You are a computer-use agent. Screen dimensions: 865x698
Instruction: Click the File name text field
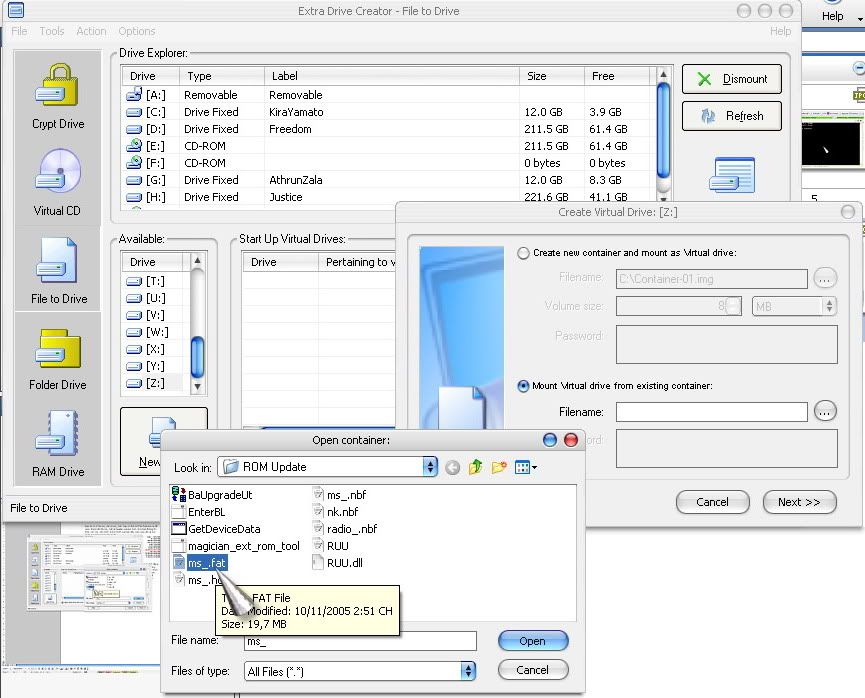tap(360, 641)
